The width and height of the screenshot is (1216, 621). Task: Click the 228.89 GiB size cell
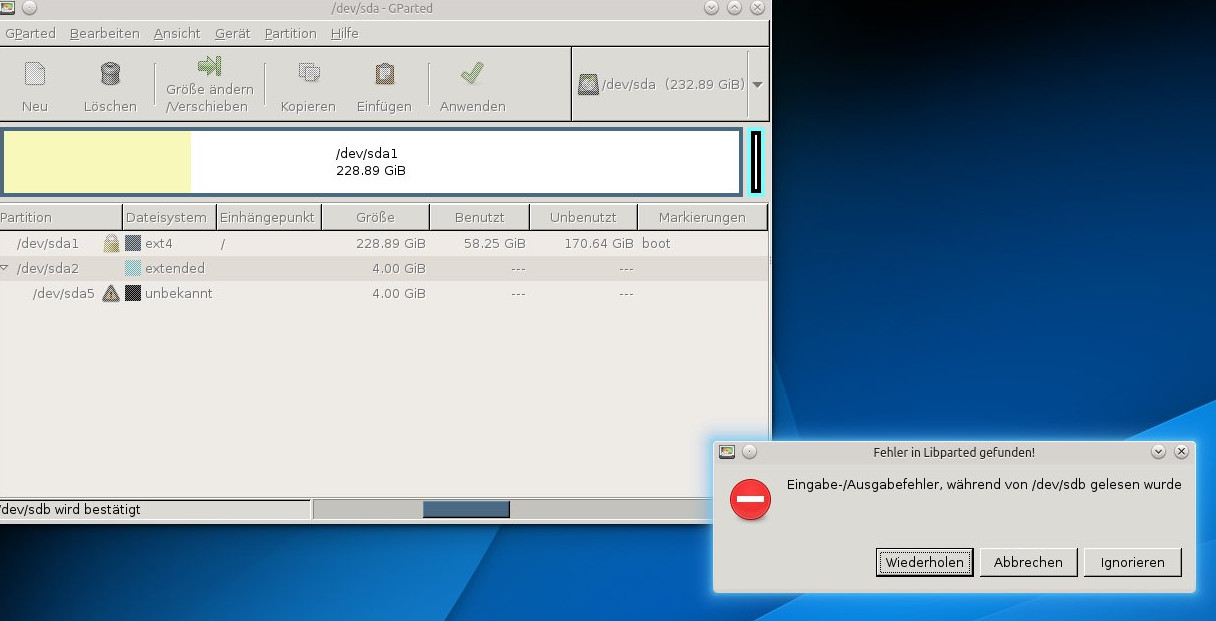click(x=391, y=243)
